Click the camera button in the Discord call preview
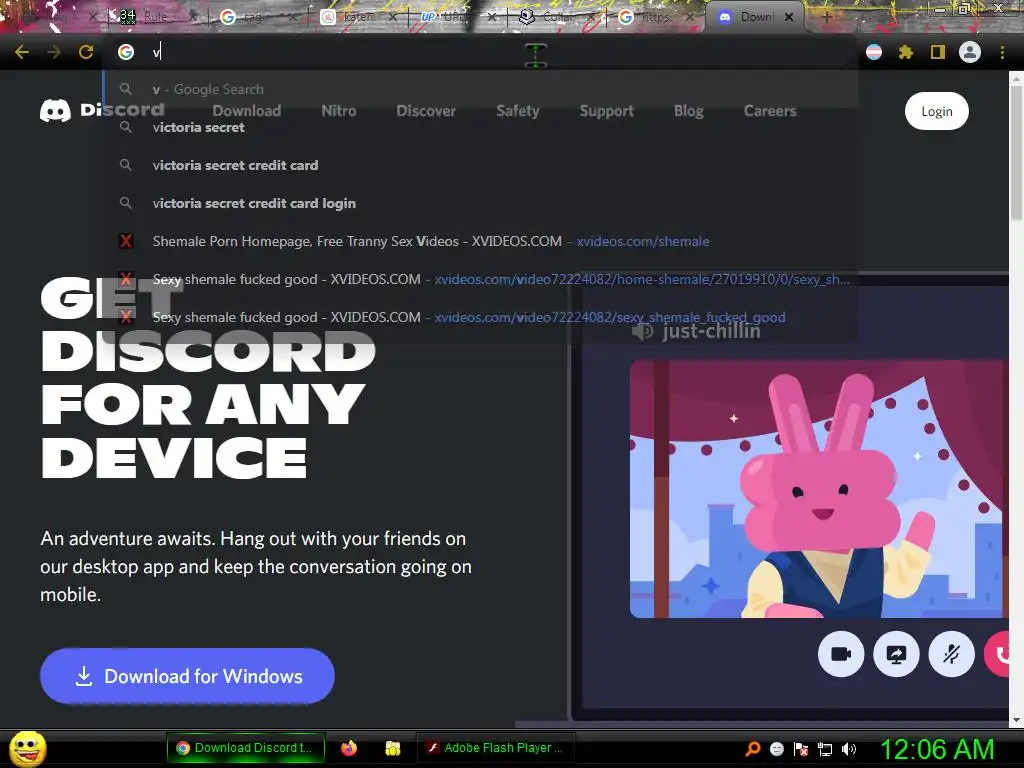Screen dimensions: 1024x768 (841, 654)
